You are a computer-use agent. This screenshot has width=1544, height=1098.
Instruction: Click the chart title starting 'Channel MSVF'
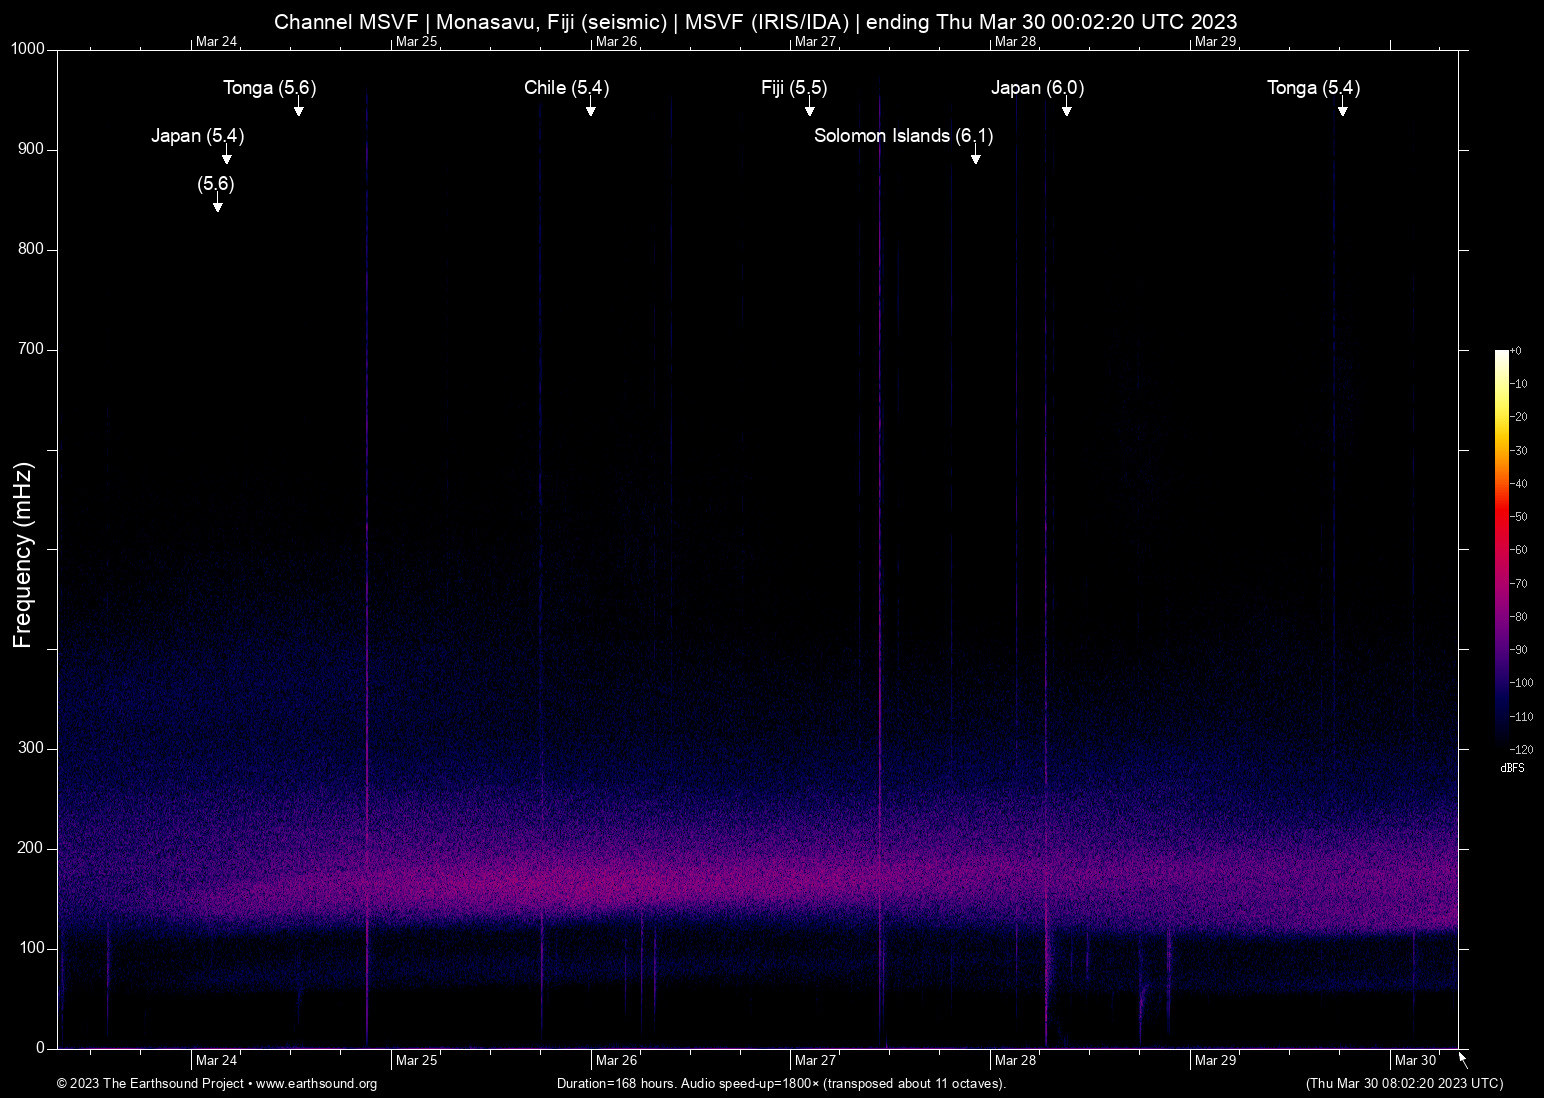click(755, 22)
